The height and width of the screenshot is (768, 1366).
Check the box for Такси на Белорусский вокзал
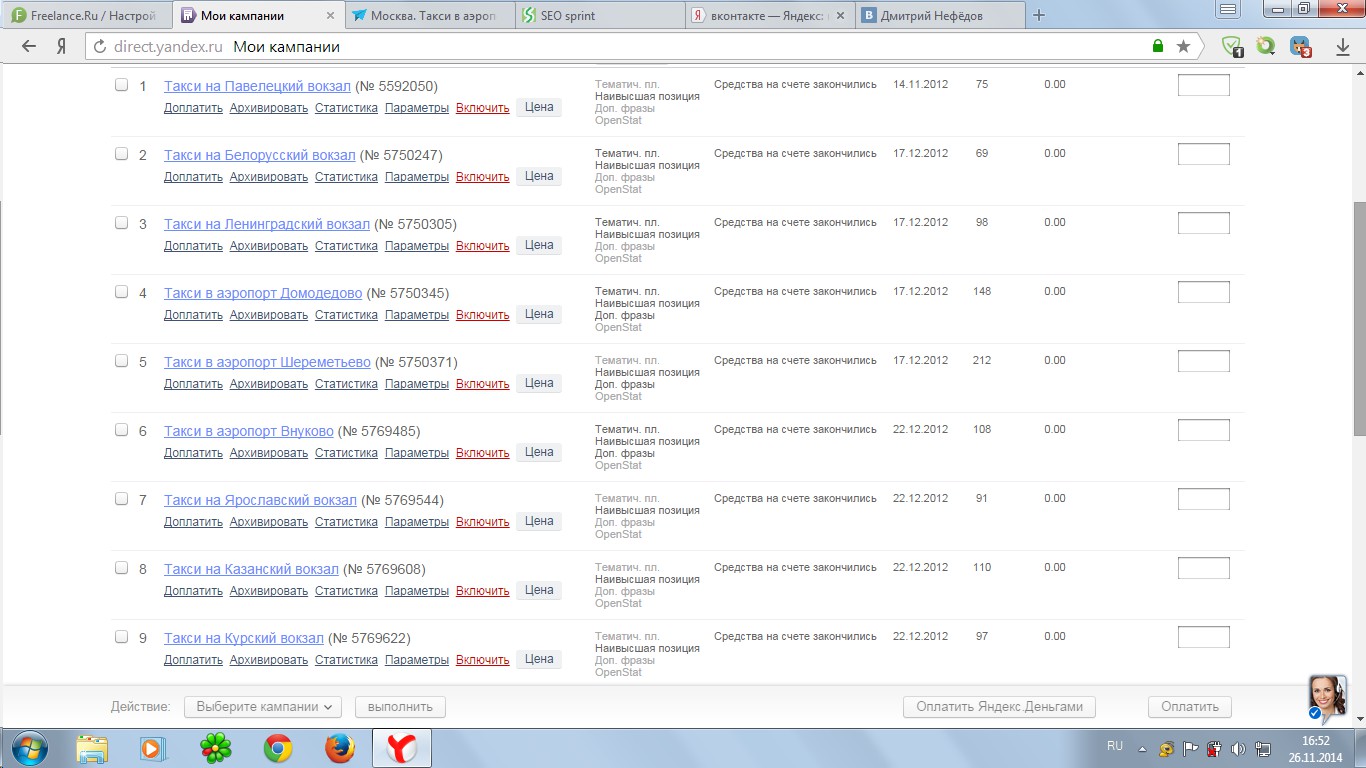point(121,154)
